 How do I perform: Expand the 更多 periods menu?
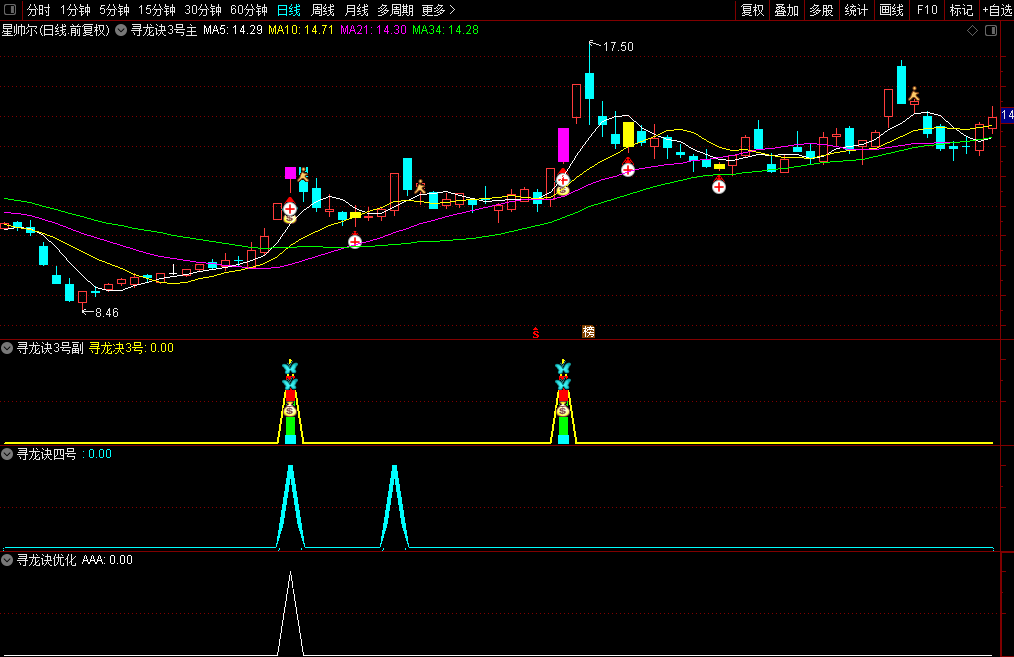pos(438,10)
